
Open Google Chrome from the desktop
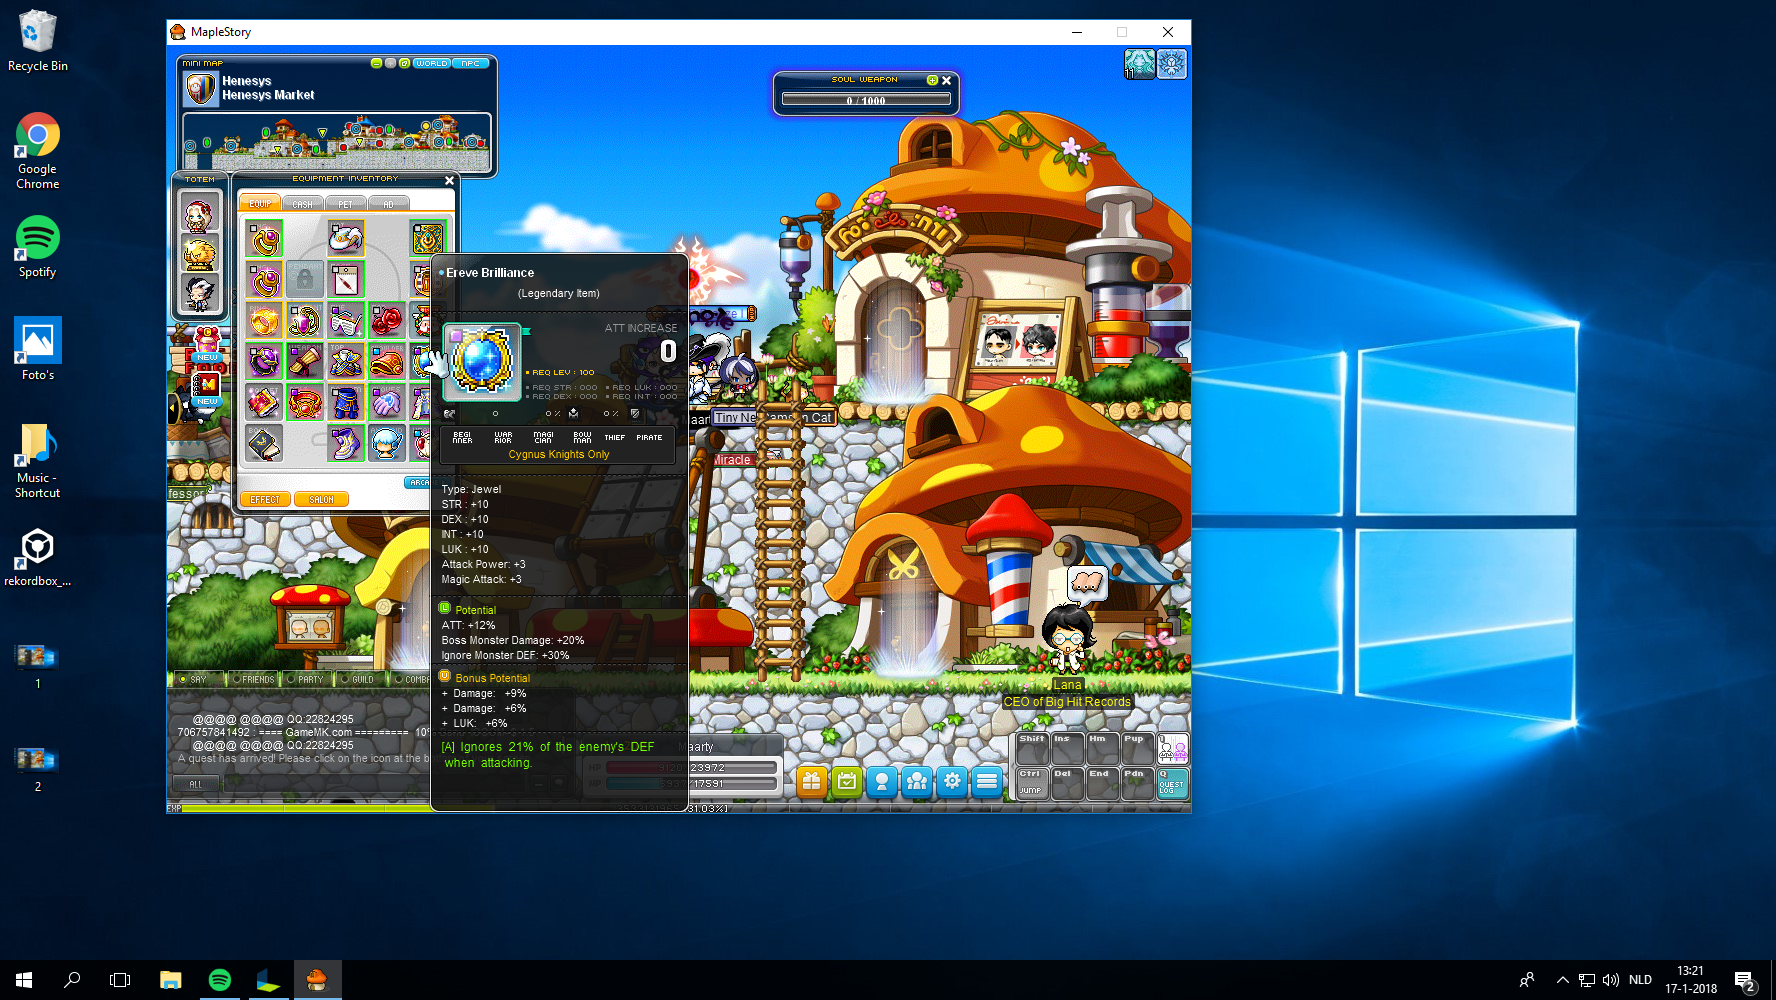point(38,151)
